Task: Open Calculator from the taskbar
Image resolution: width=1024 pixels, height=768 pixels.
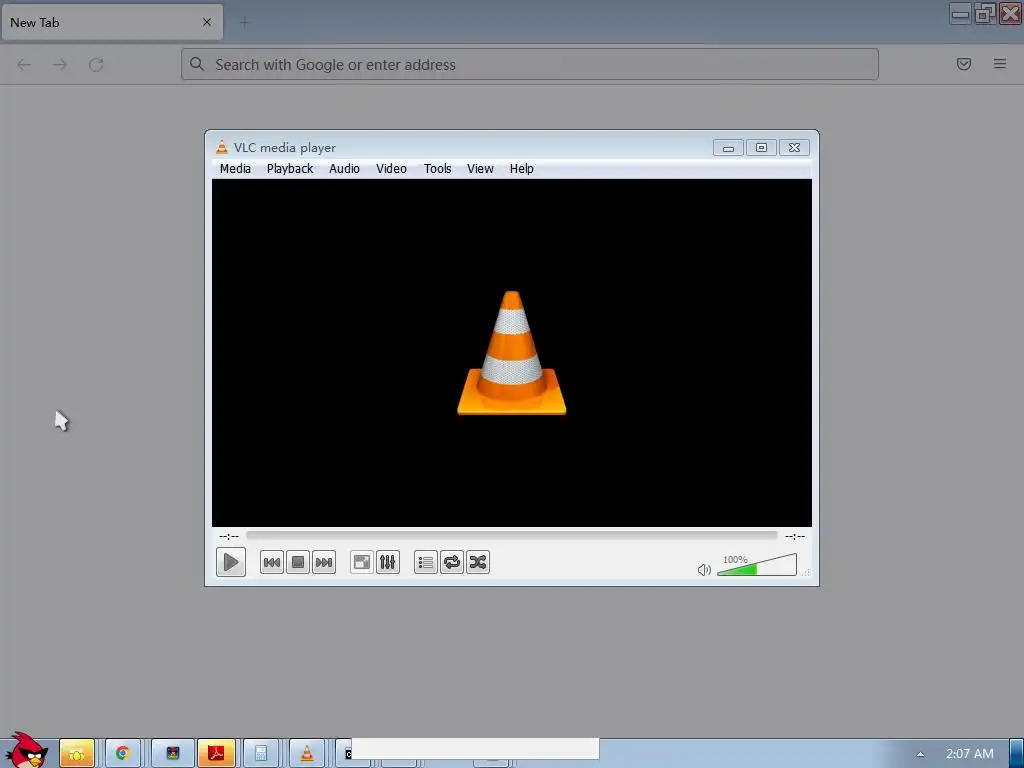Action: click(x=261, y=753)
